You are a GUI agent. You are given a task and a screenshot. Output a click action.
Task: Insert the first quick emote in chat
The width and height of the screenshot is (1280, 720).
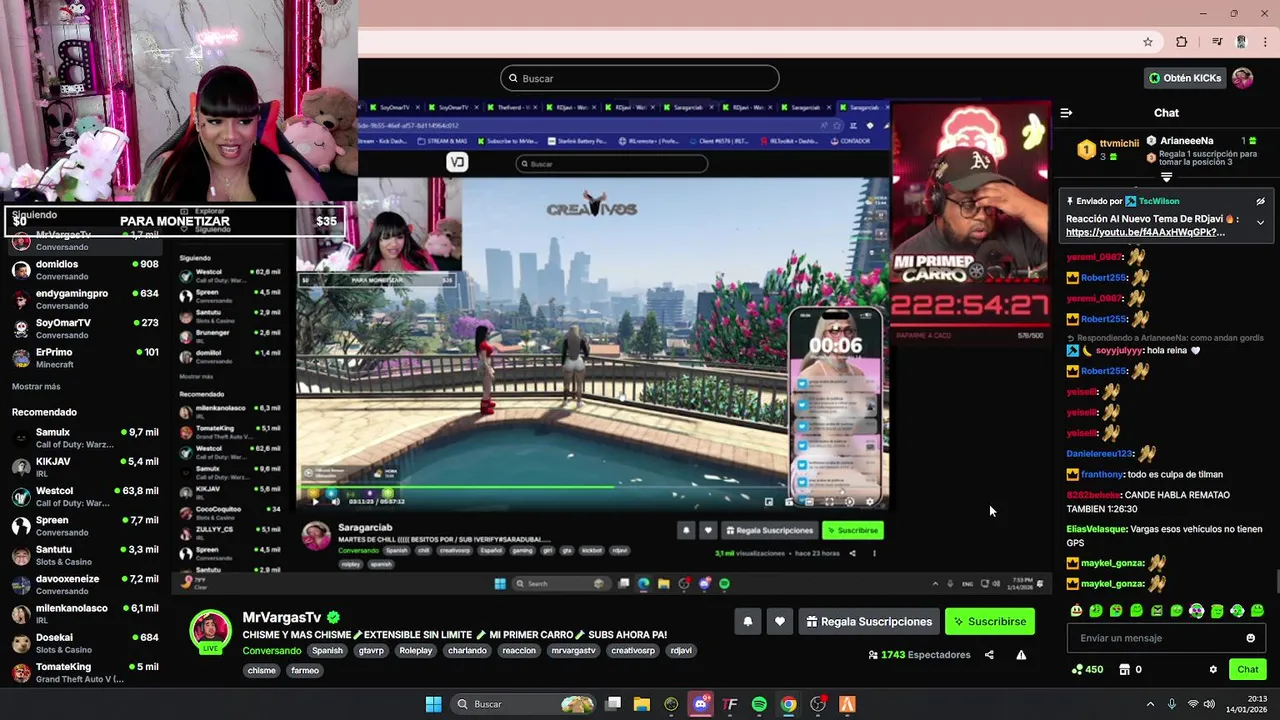point(1076,611)
